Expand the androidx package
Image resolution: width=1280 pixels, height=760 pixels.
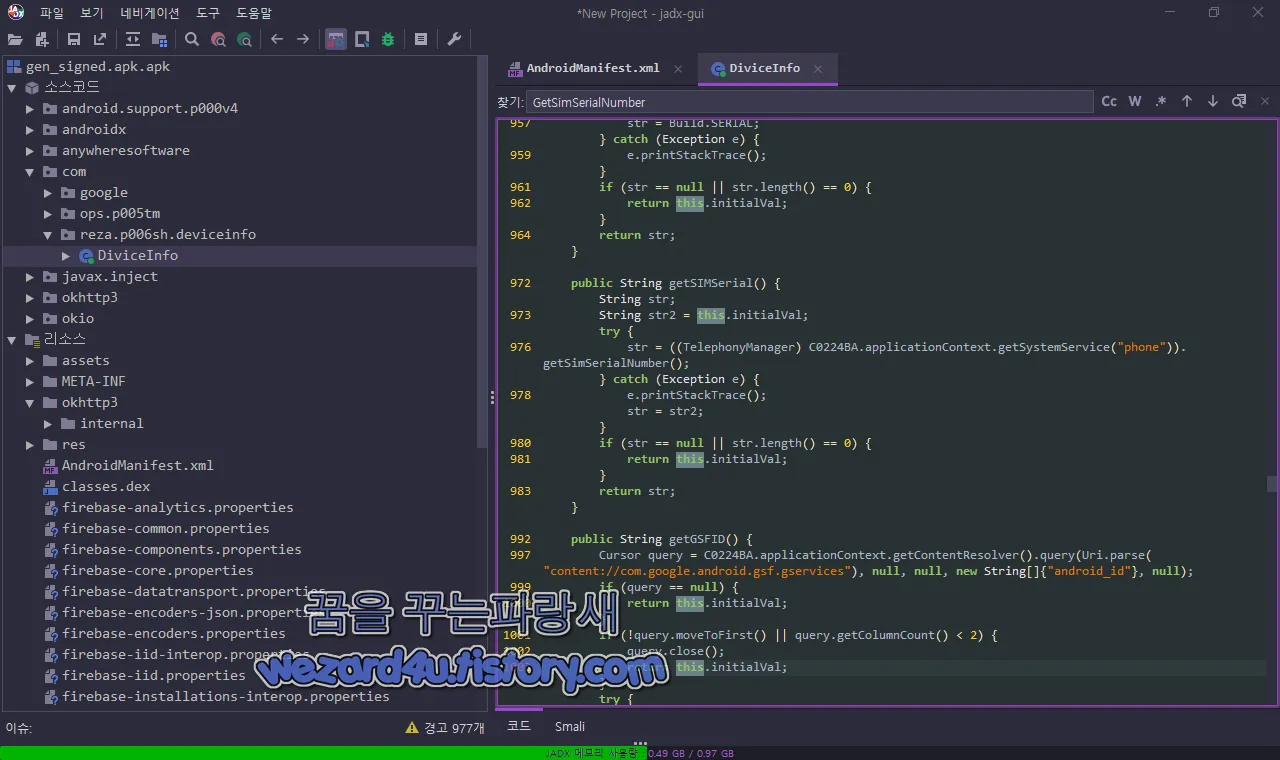click(x=30, y=130)
